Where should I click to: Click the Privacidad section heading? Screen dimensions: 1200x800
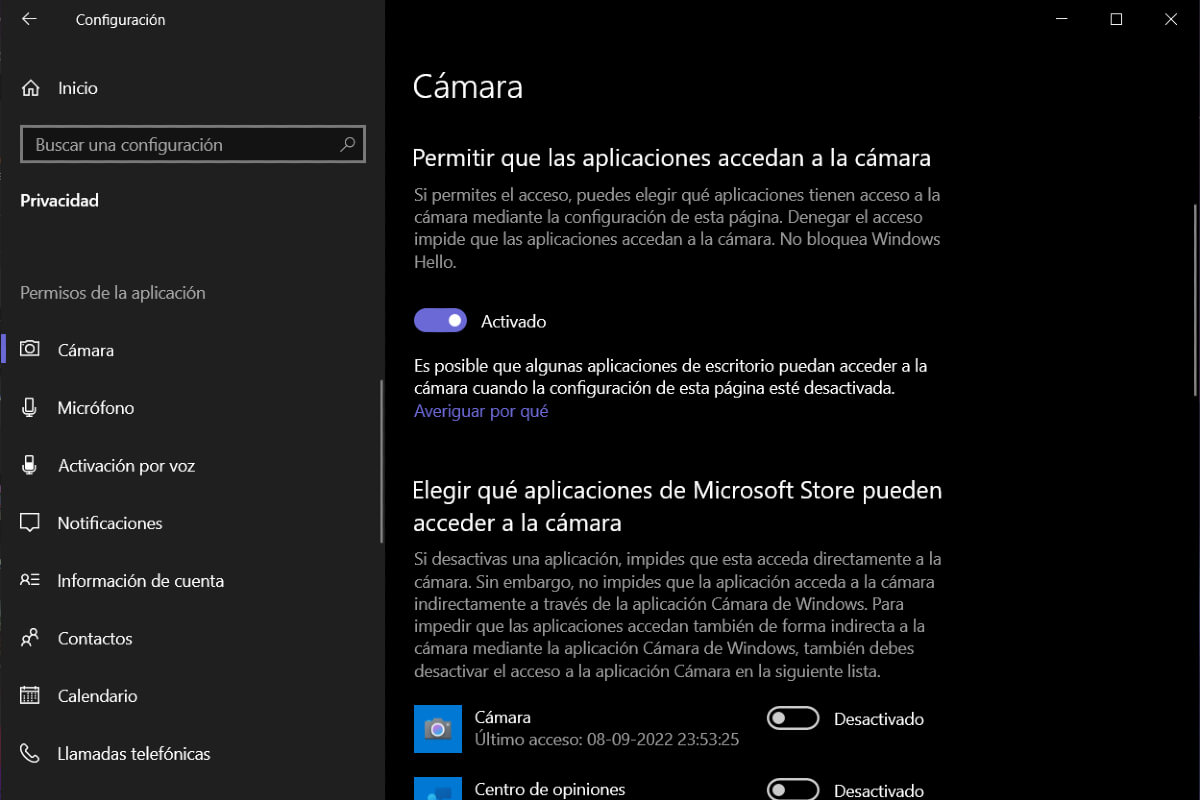[59, 200]
